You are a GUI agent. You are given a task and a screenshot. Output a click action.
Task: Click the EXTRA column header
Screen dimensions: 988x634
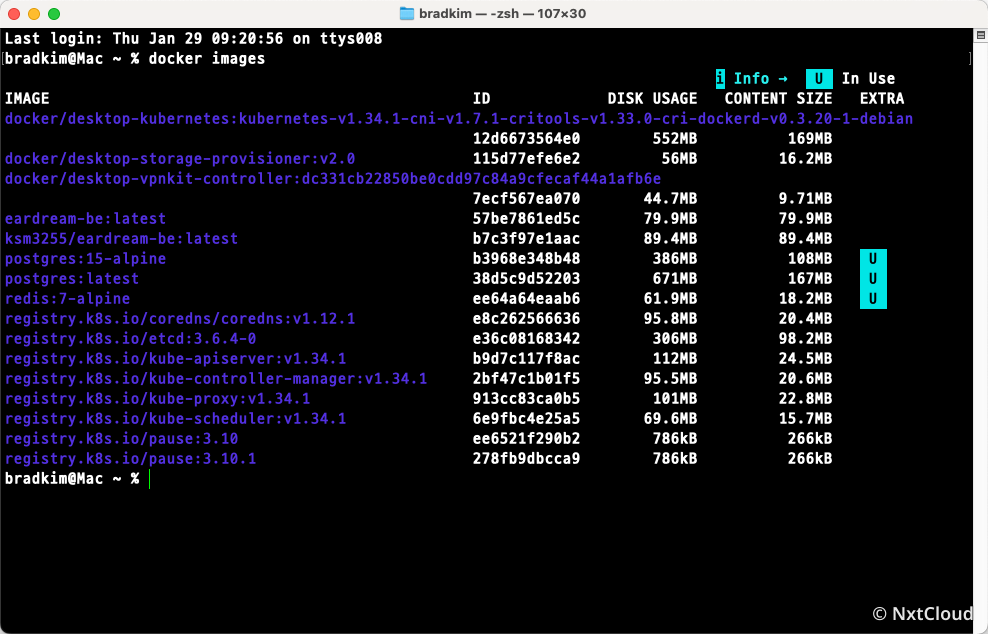click(x=882, y=98)
